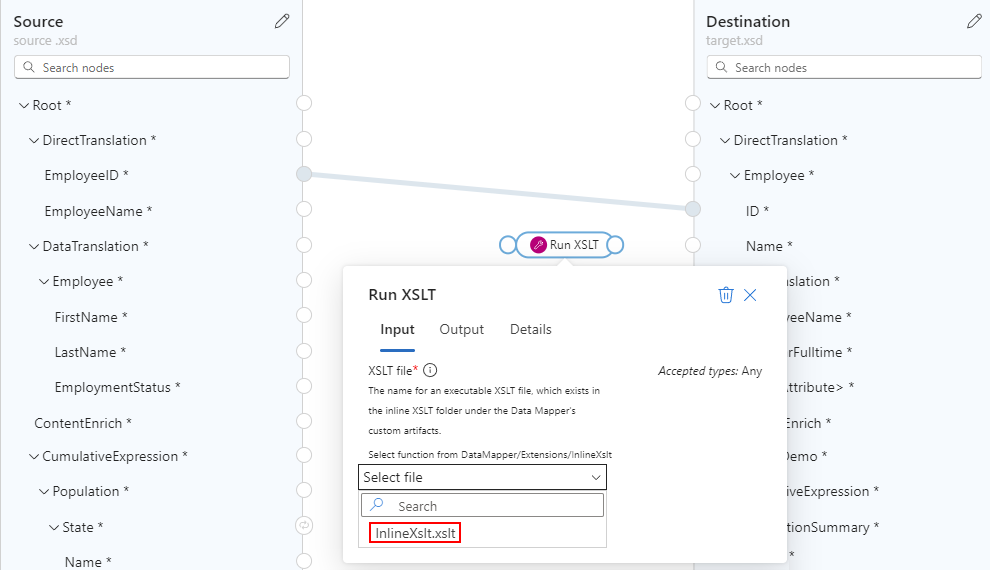Viewport: 990px width, 570px height.
Task: Switch to the Details tab
Action: pyautogui.click(x=530, y=330)
